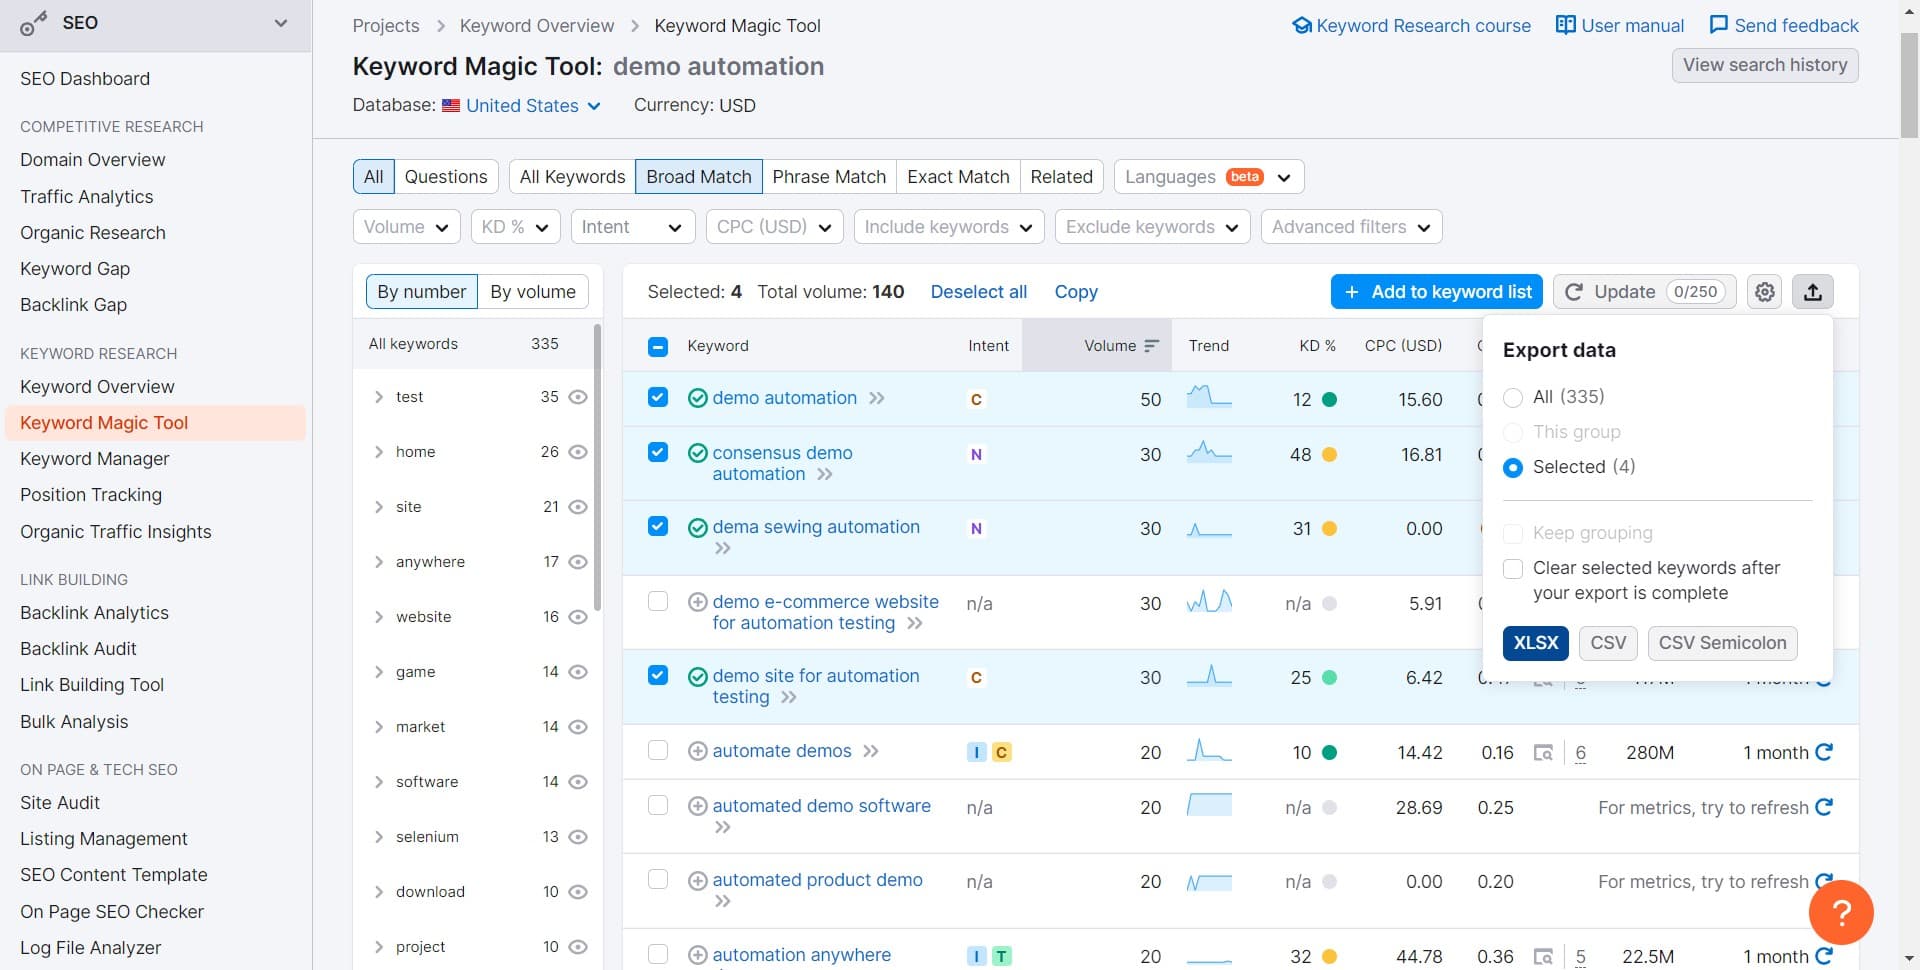Toggle eye icon for test keyword group
1920x970 pixels.
point(578,397)
